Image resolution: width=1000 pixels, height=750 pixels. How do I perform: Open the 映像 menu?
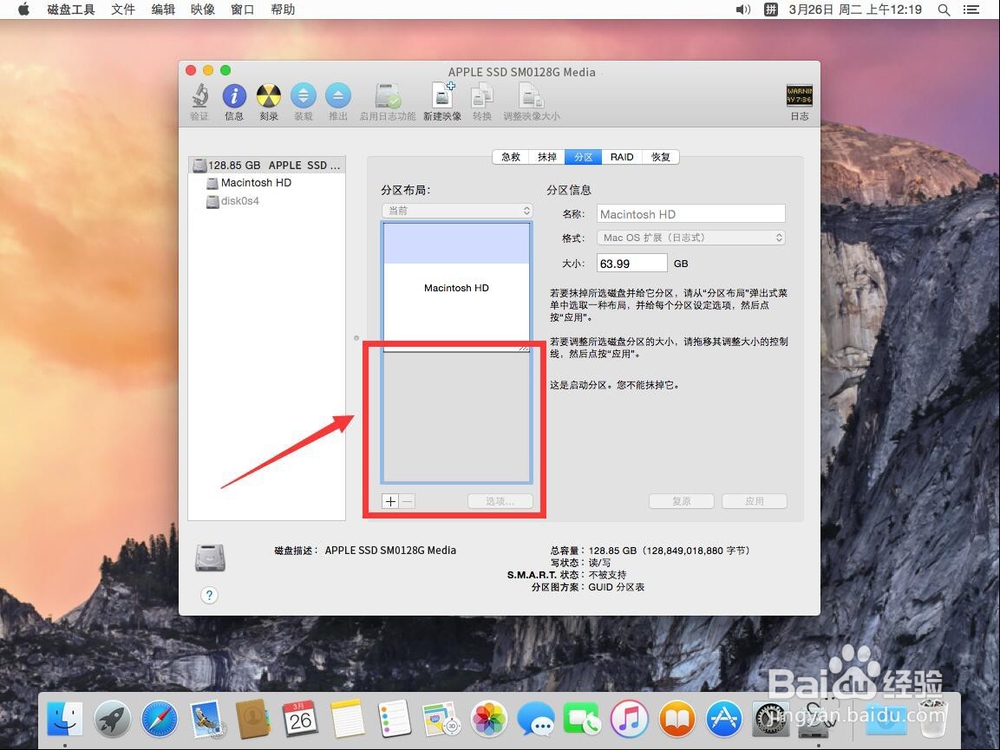click(x=203, y=10)
